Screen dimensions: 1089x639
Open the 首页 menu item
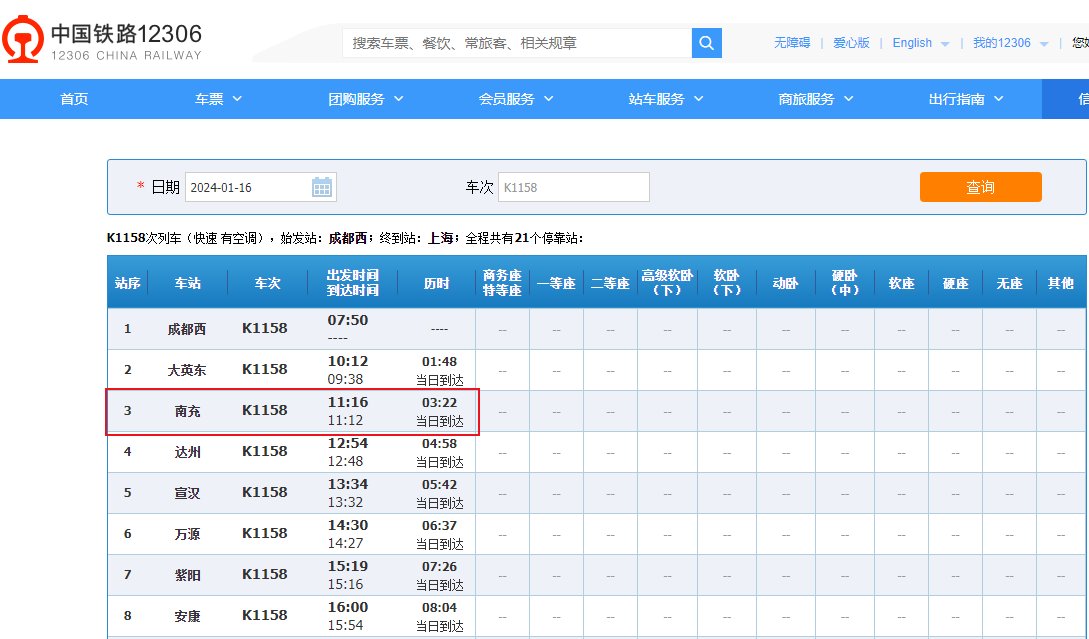73,99
